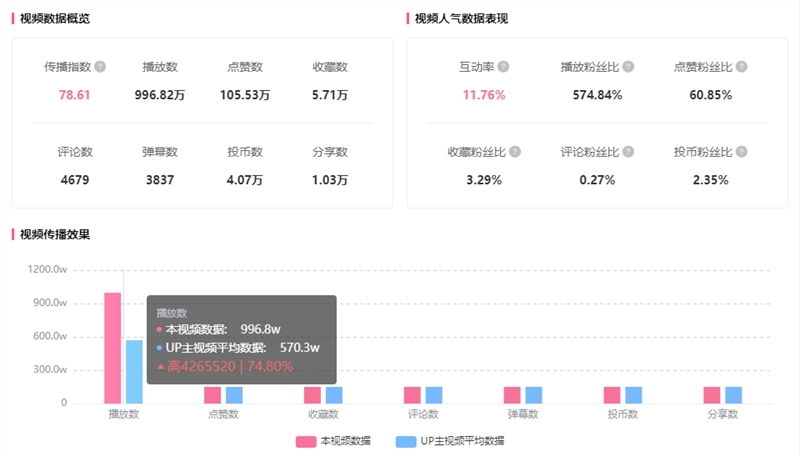800x456 pixels.
Task: Click tooltip value 570.3w
Action: tap(300, 348)
